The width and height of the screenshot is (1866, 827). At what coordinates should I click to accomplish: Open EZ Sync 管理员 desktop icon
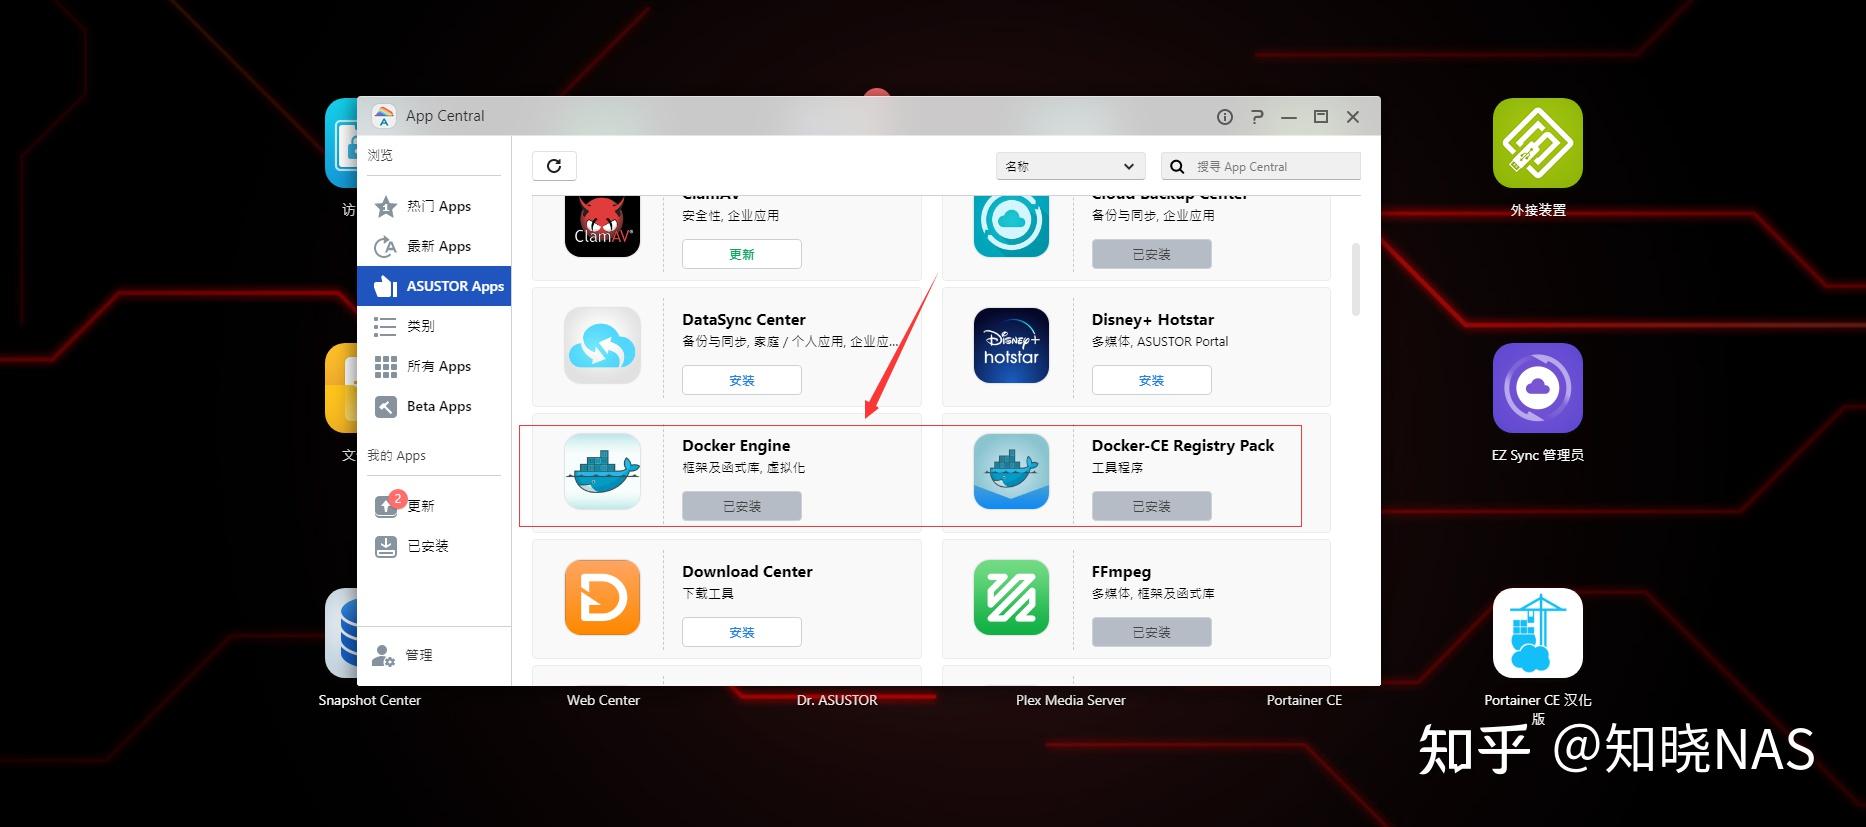coord(1538,388)
